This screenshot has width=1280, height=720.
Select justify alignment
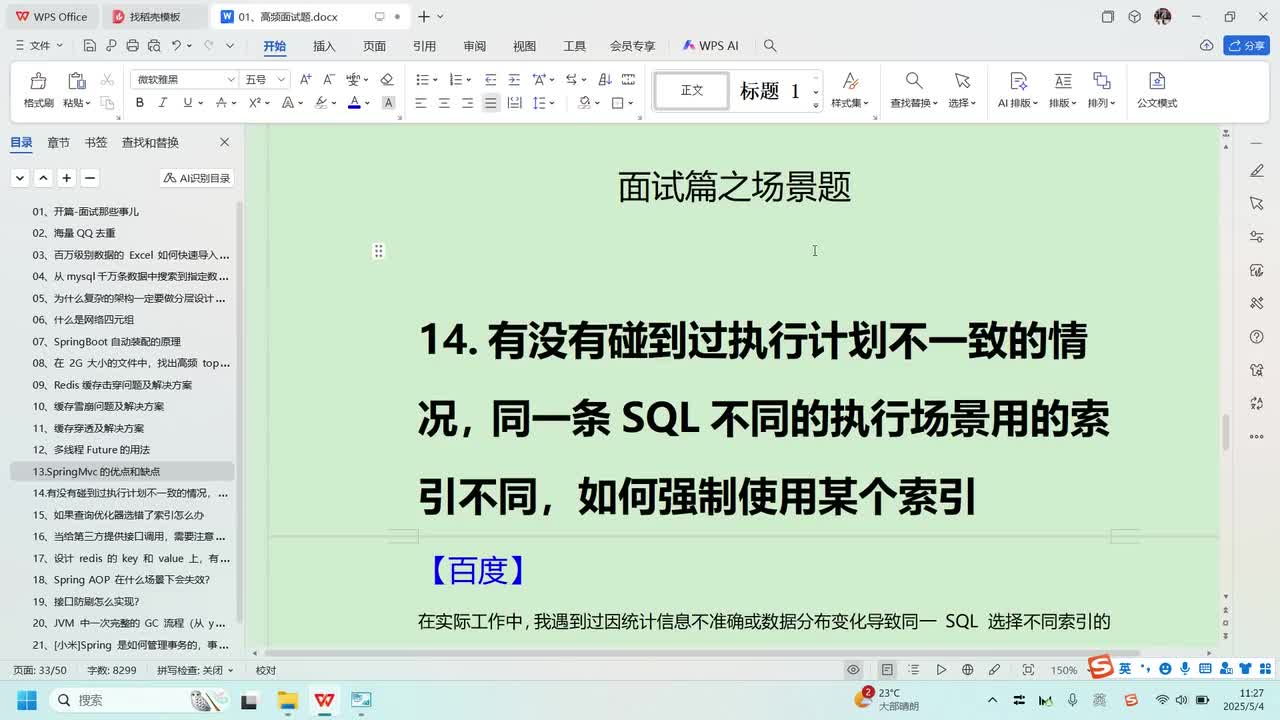click(x=490, y=103)
